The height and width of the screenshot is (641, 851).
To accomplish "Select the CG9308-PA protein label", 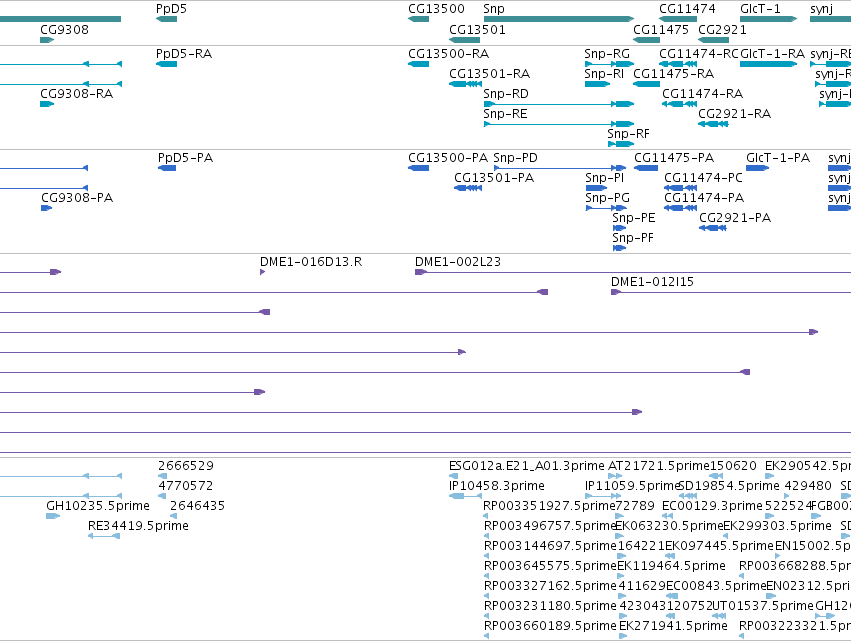I will 77,198.
